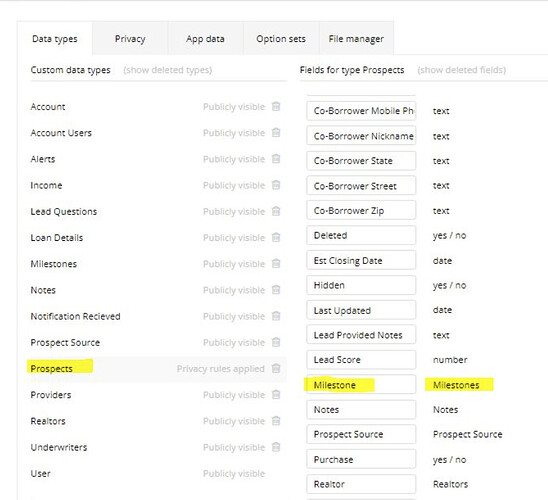Viewport: 548px width, 500px height.
Task: Click trash icon on the Milestones row
Action: (x=276, y=263)
